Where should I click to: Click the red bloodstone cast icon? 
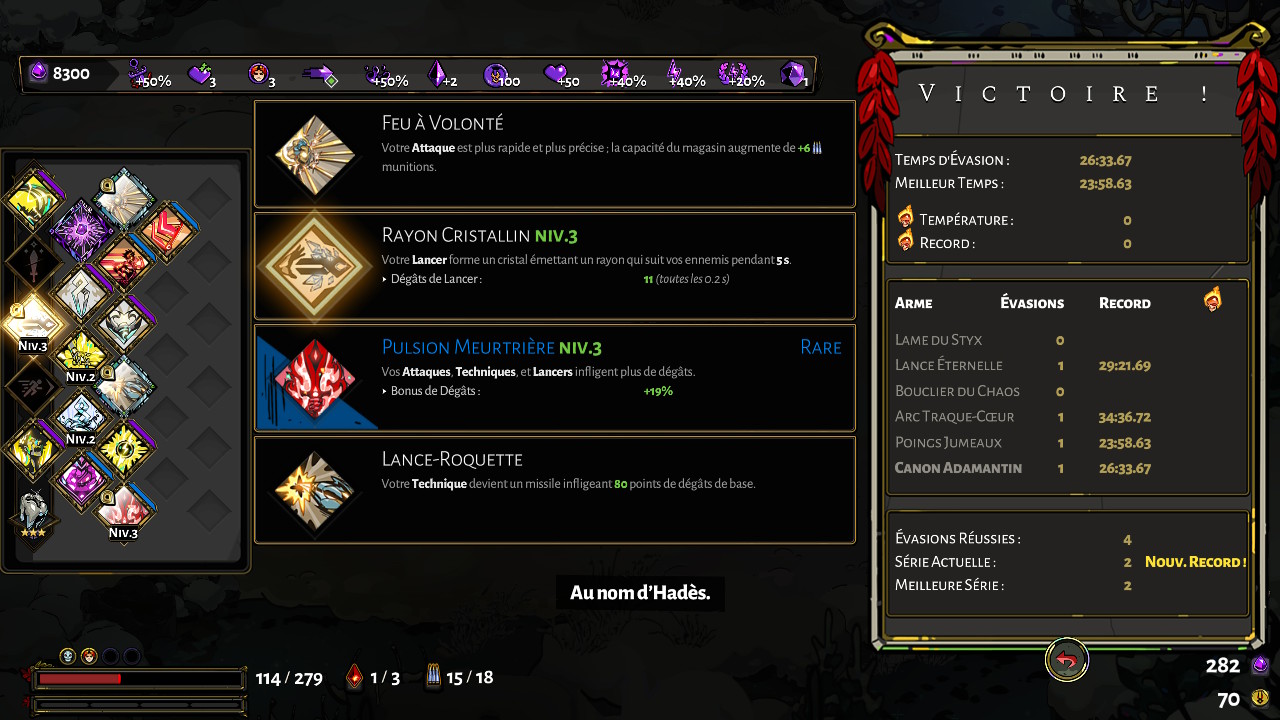pos(354,677)
